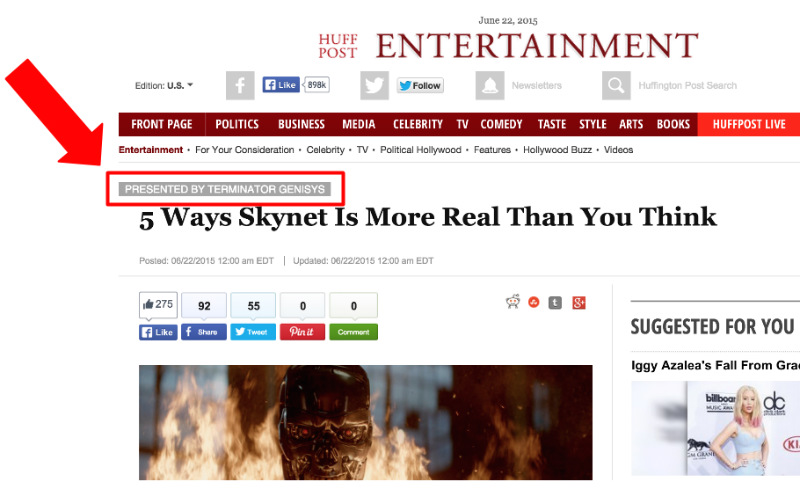Open the BOOKS section
Image resolution: width=800 pixels, height=504 pixels.
[x=673, y=124]
